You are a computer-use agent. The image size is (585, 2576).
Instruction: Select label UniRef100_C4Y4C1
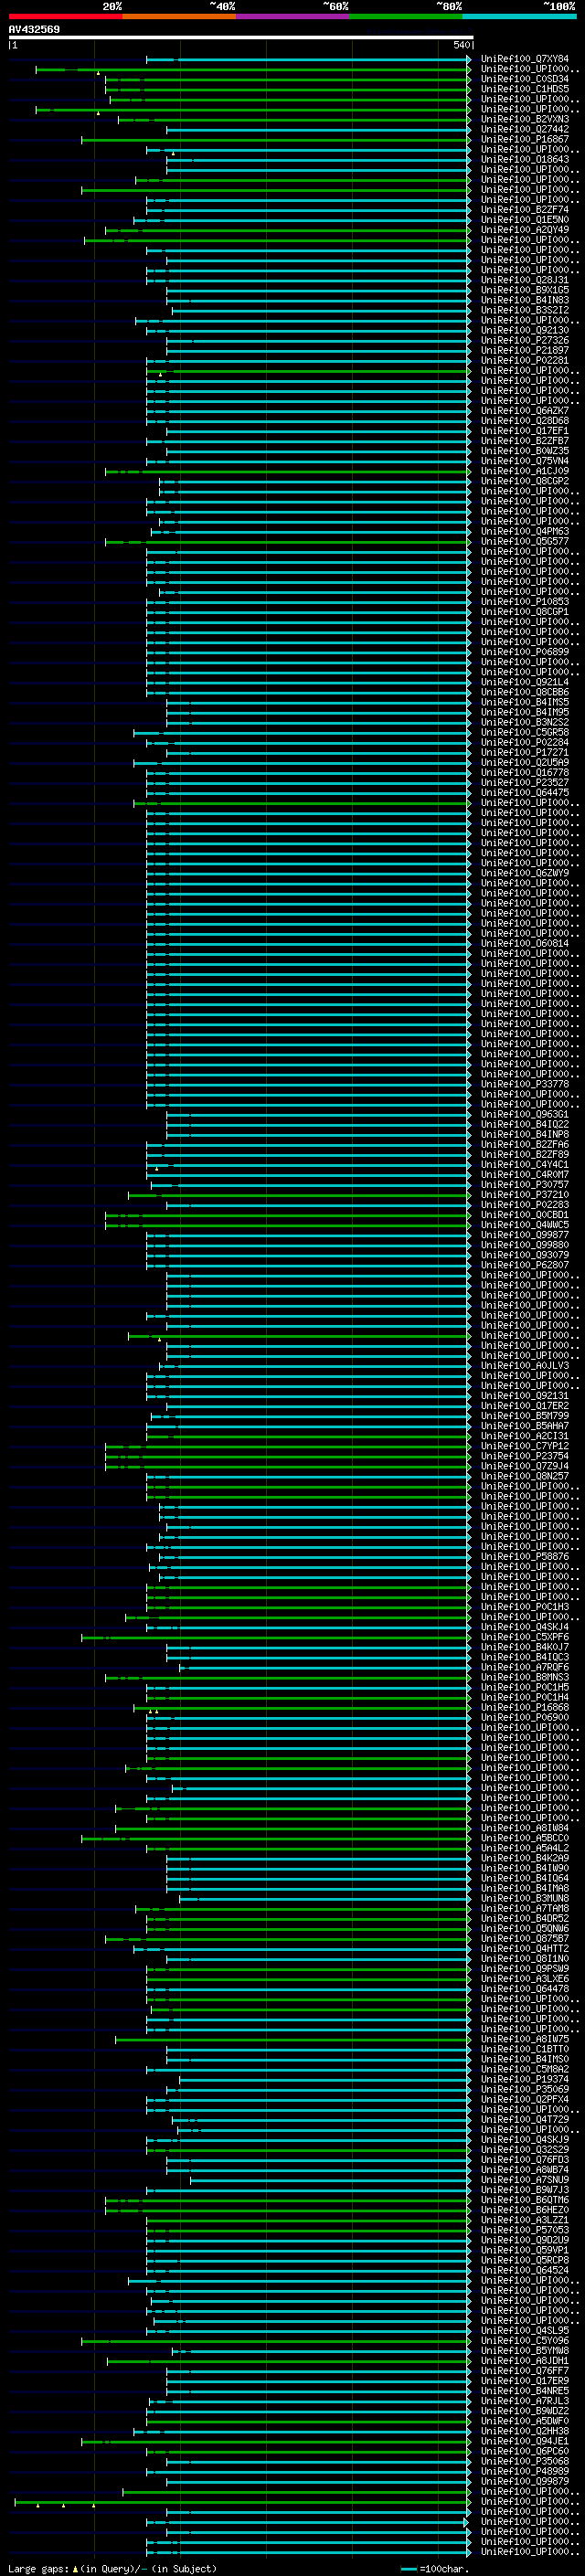[525, 1164]
